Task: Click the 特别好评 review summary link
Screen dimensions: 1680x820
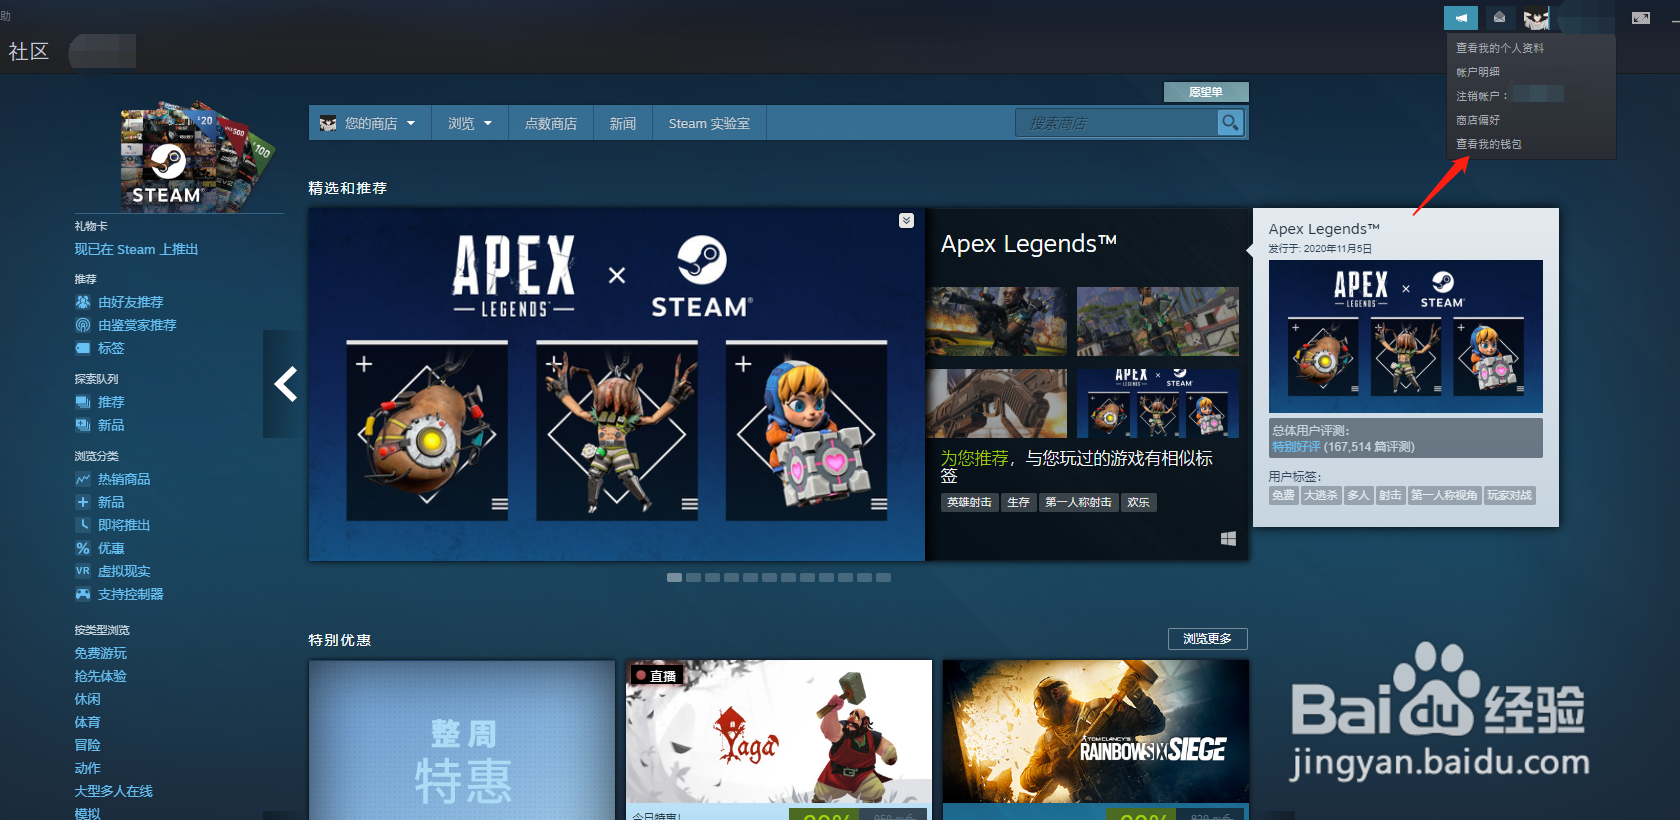Action: click(1296, 447)
